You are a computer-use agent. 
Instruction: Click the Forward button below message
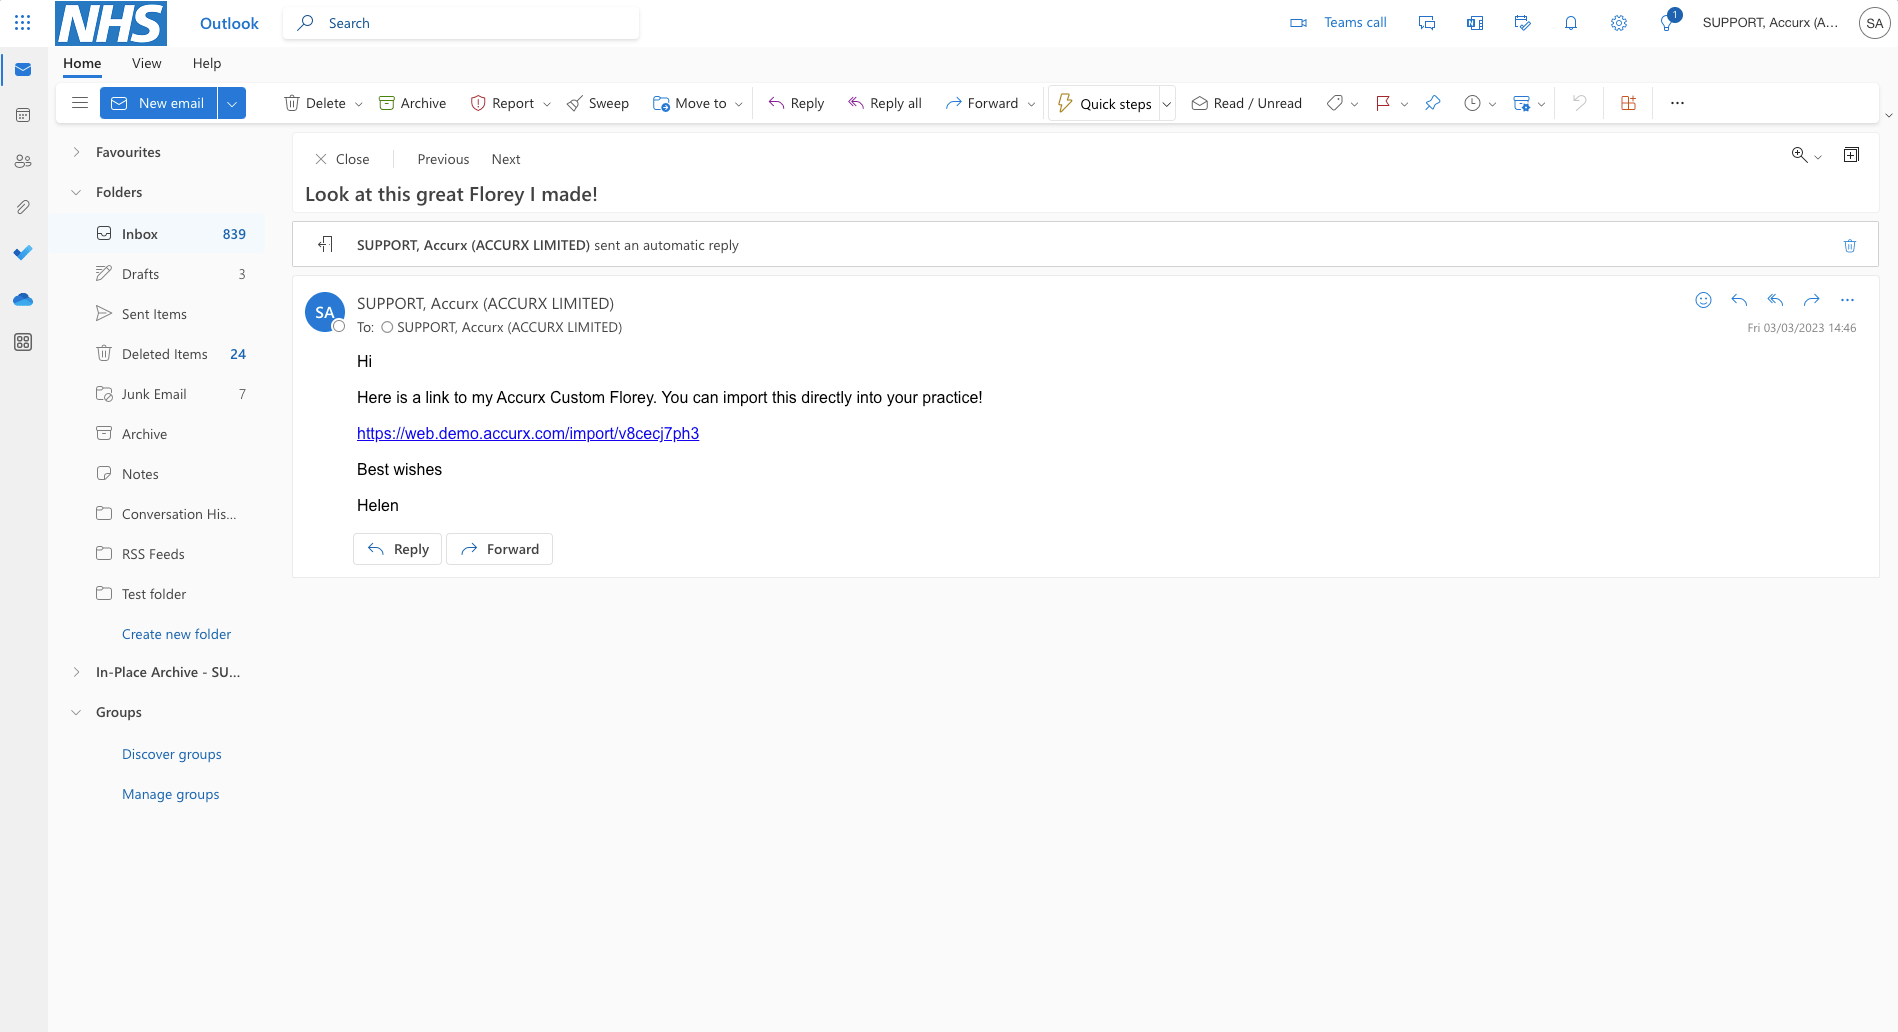pyautogui.click(x=499, y=549)
